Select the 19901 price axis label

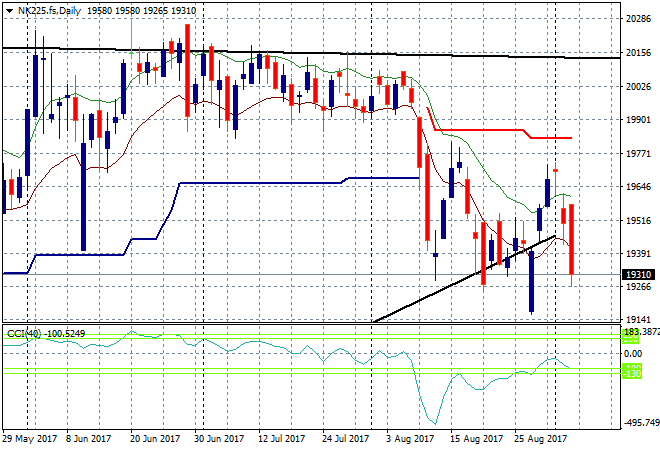(x=639, y=120)
